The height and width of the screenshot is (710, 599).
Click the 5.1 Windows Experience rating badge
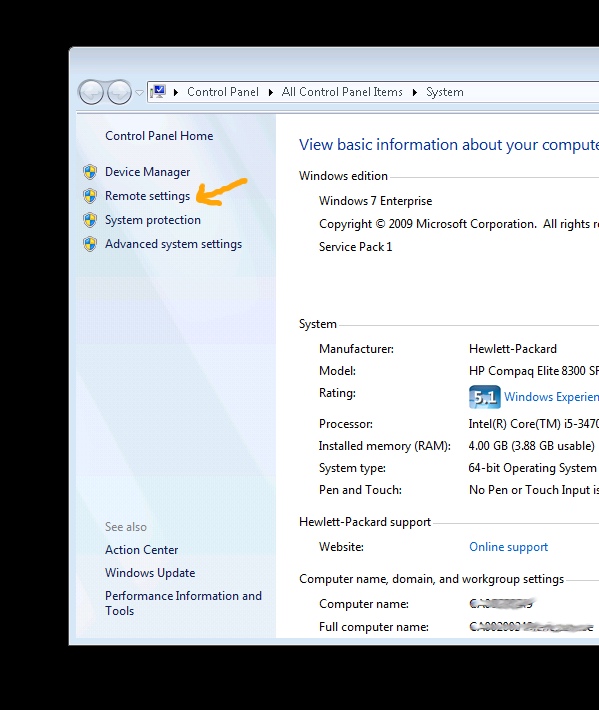click(484, 397)
